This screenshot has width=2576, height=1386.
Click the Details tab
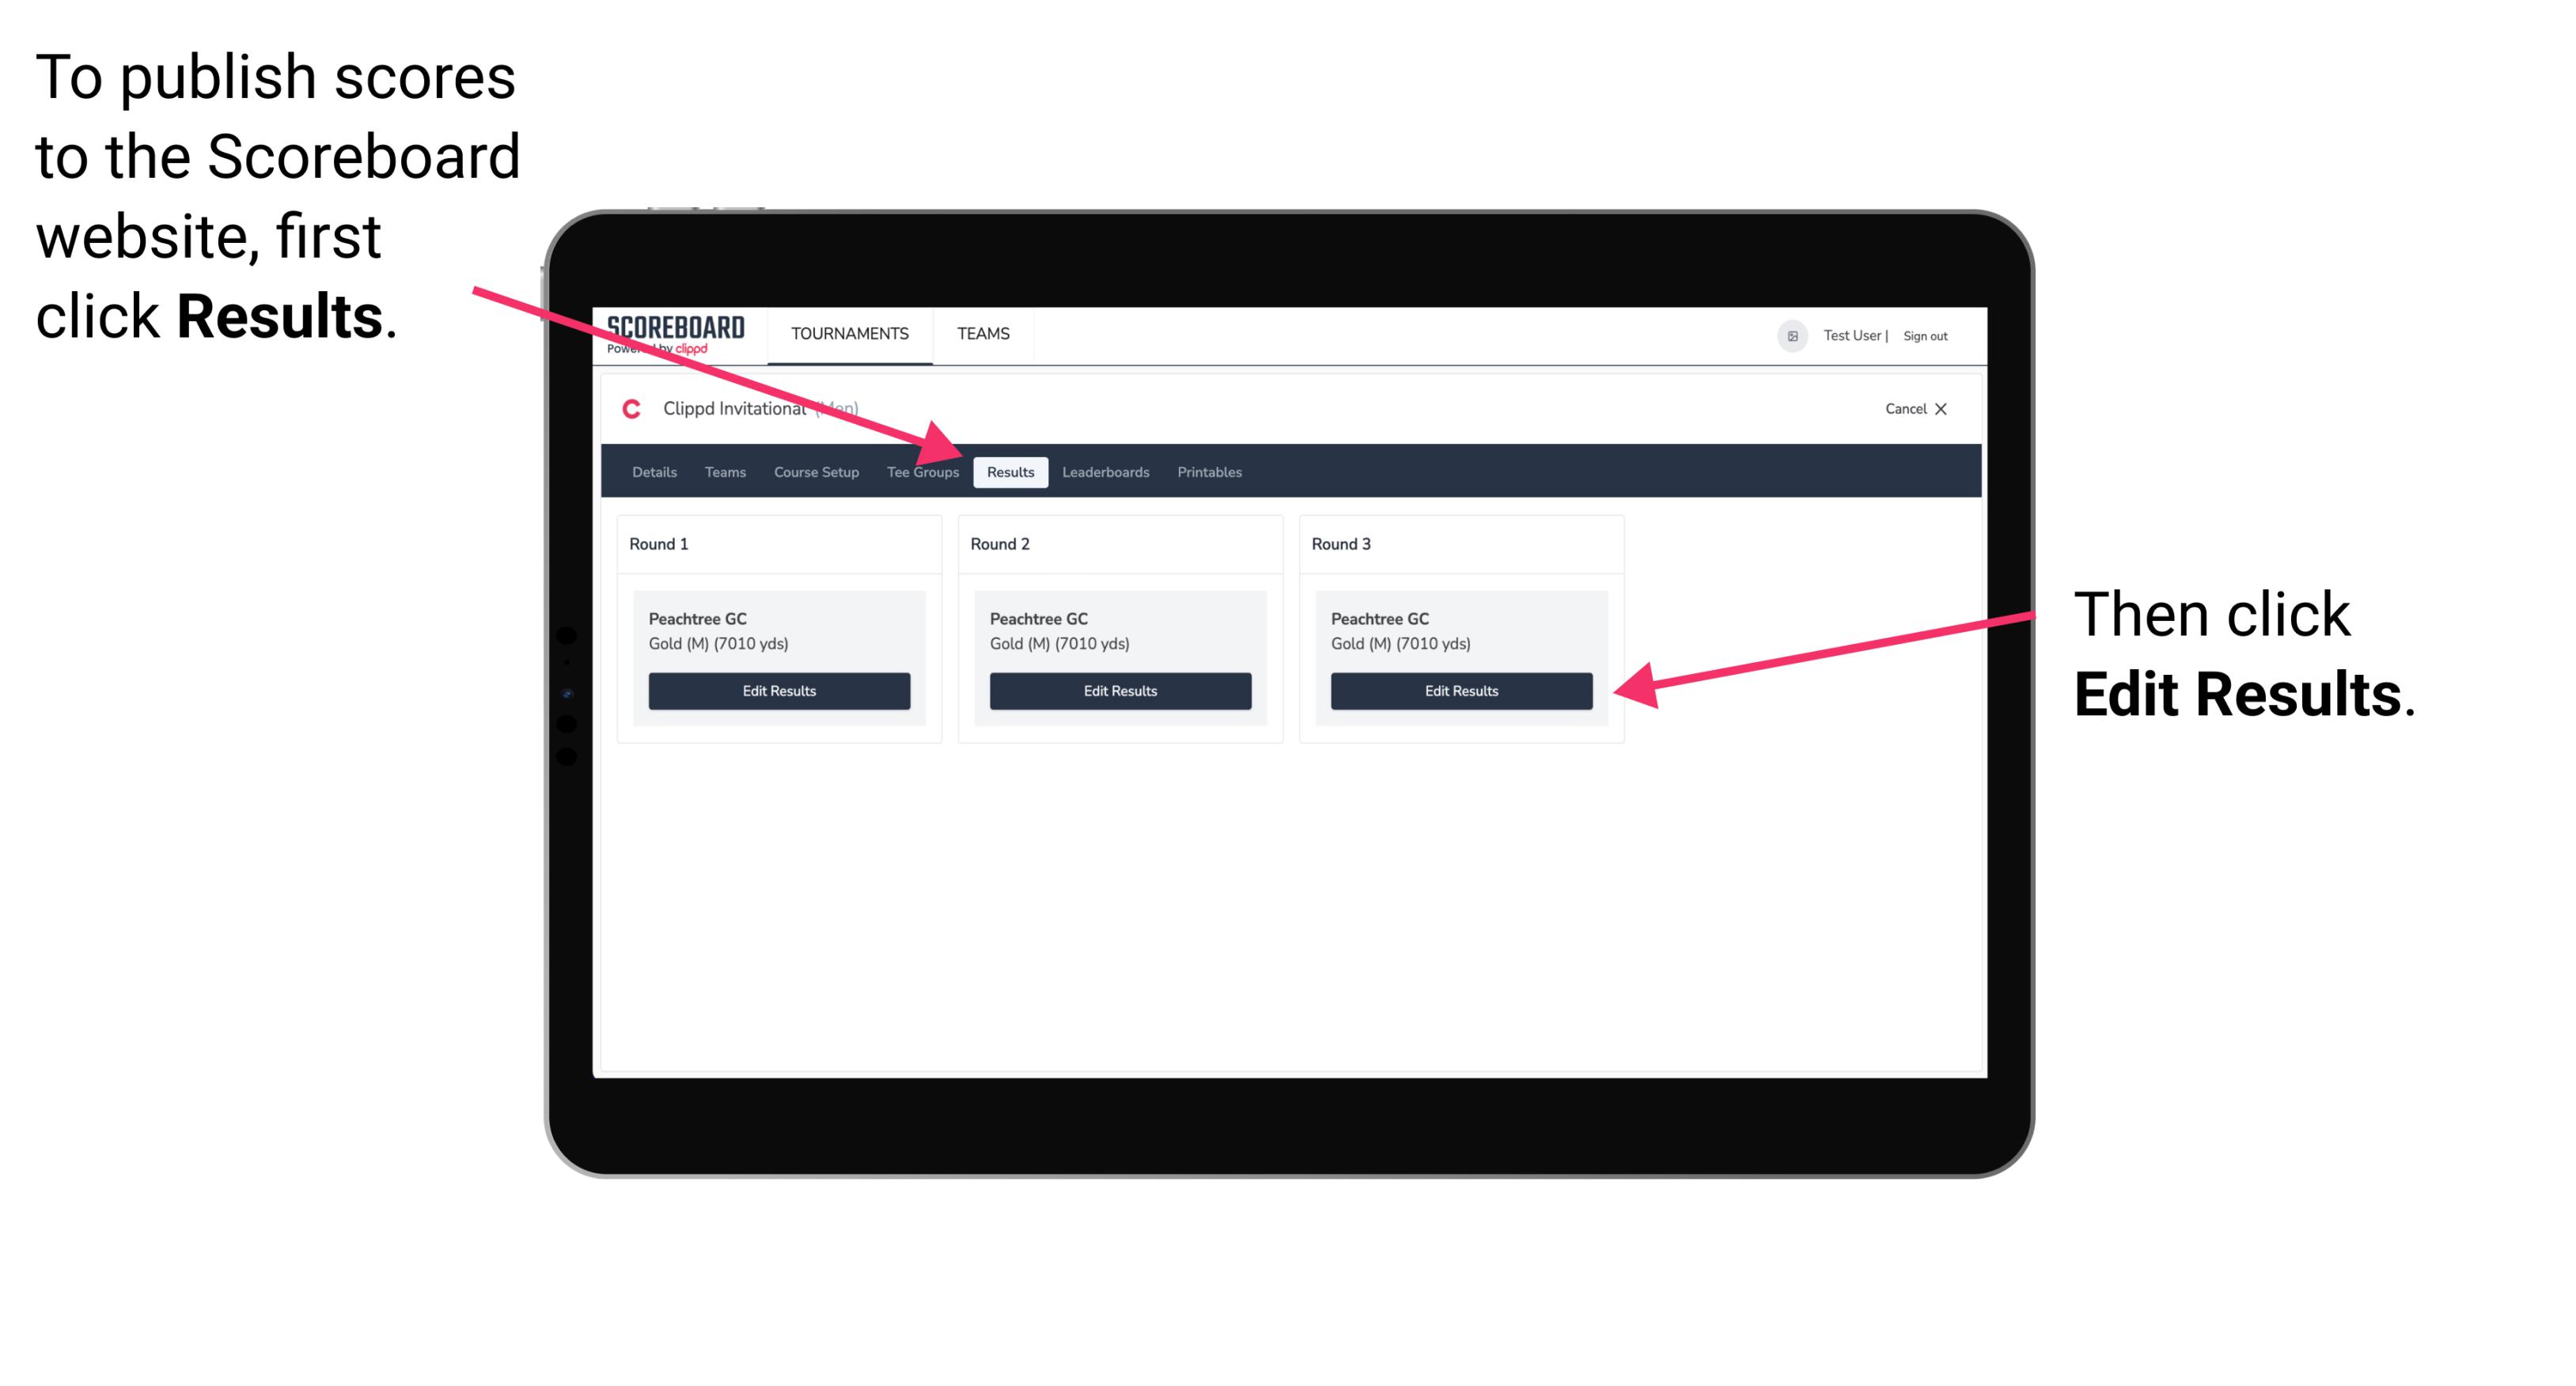tap(653, 471)
